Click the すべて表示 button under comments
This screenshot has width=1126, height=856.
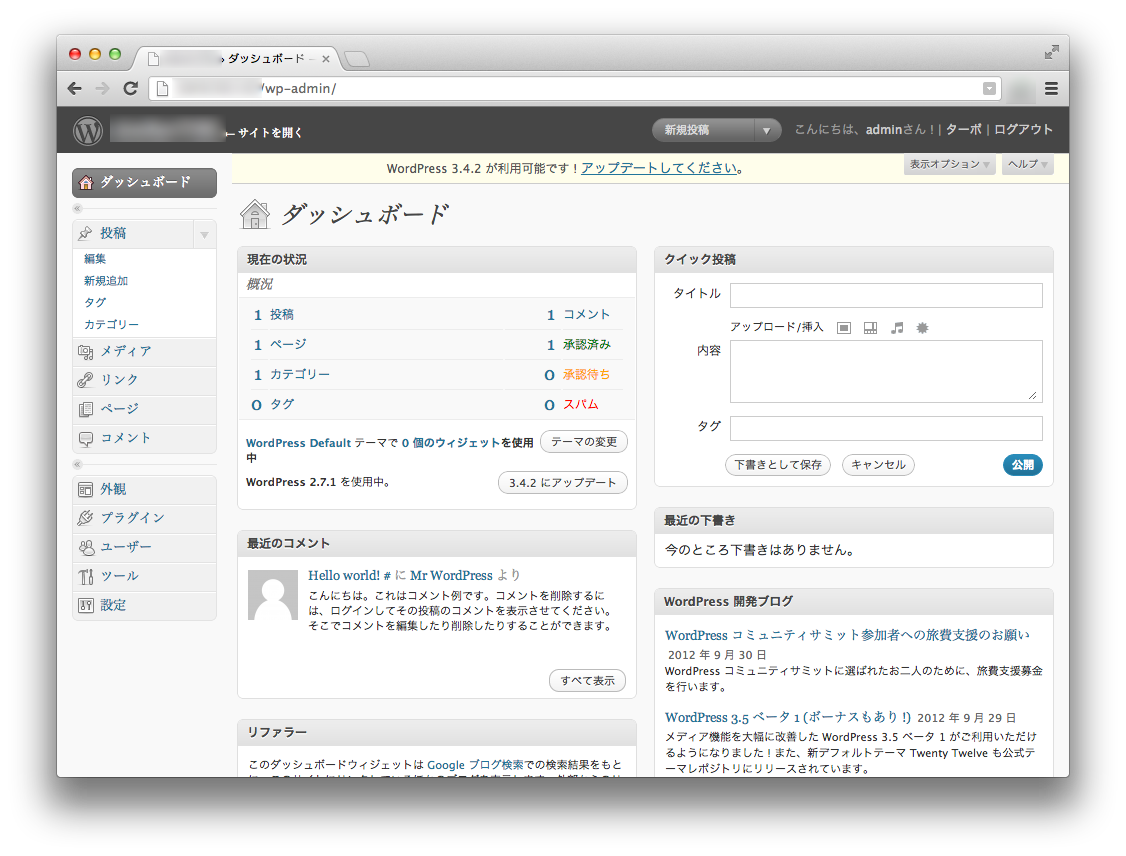[x=587, y=680]
